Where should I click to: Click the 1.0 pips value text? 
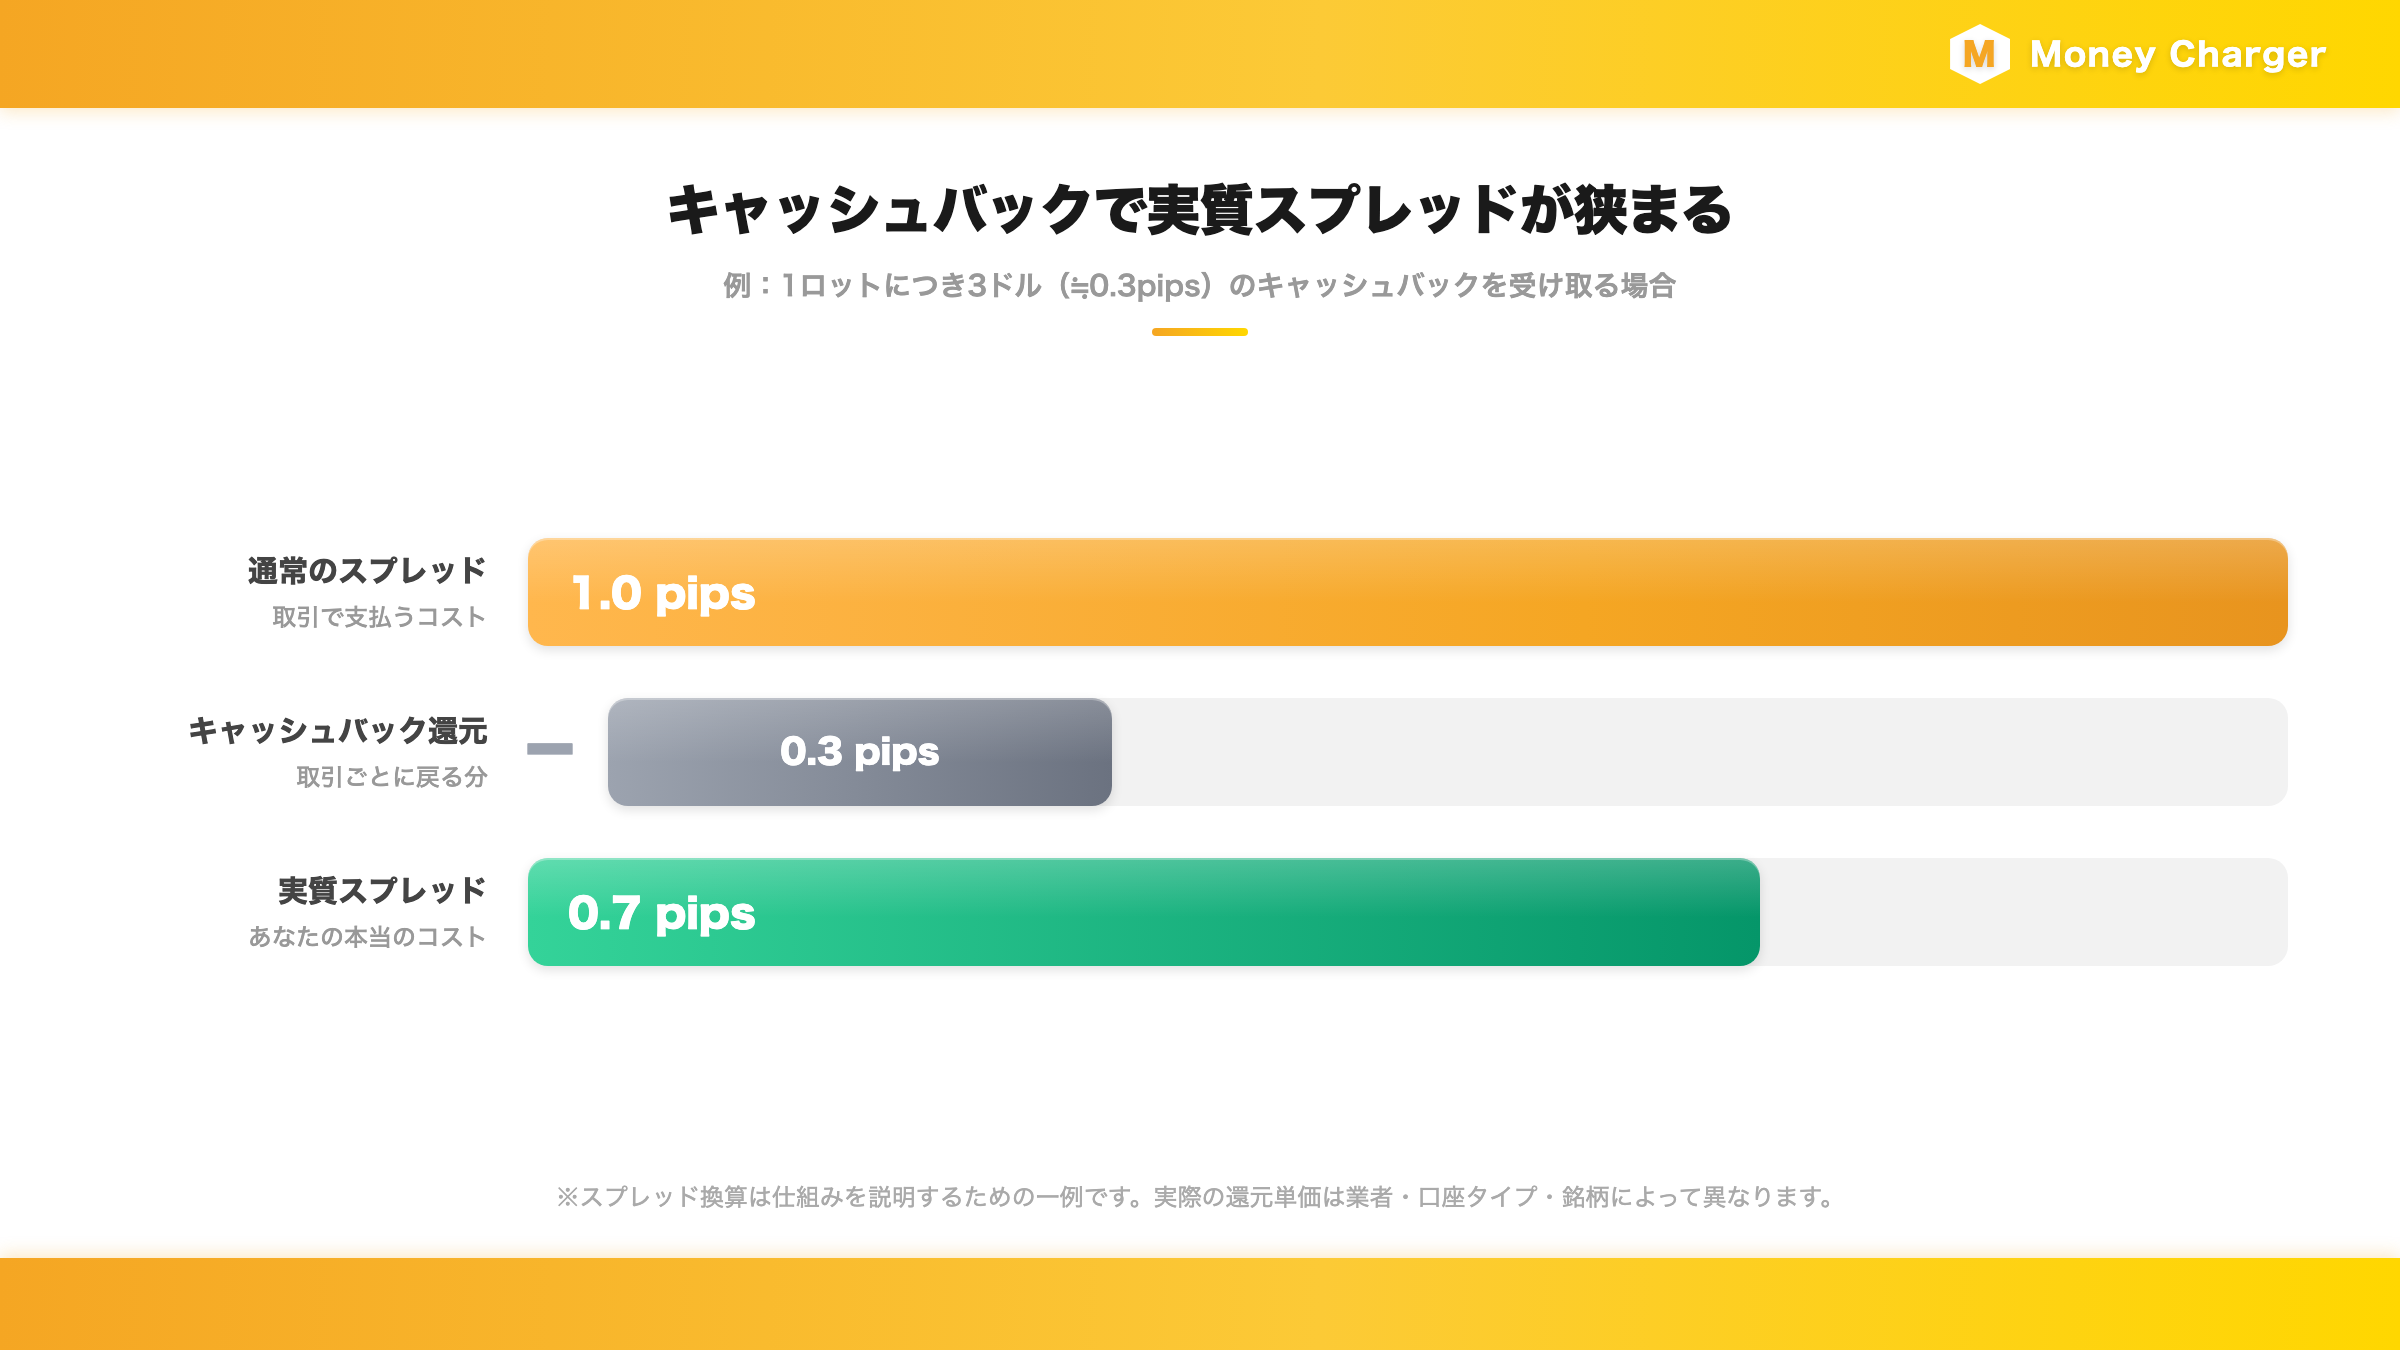click(x=663, y=594)
